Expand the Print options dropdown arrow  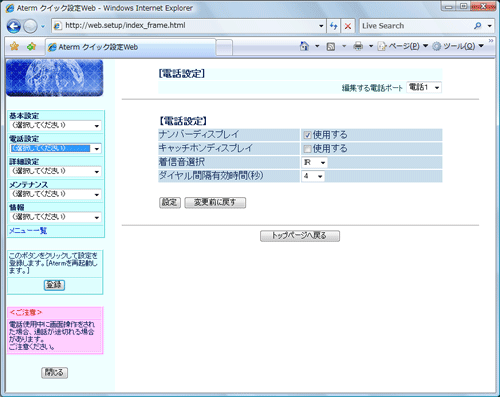click(371, 46)
